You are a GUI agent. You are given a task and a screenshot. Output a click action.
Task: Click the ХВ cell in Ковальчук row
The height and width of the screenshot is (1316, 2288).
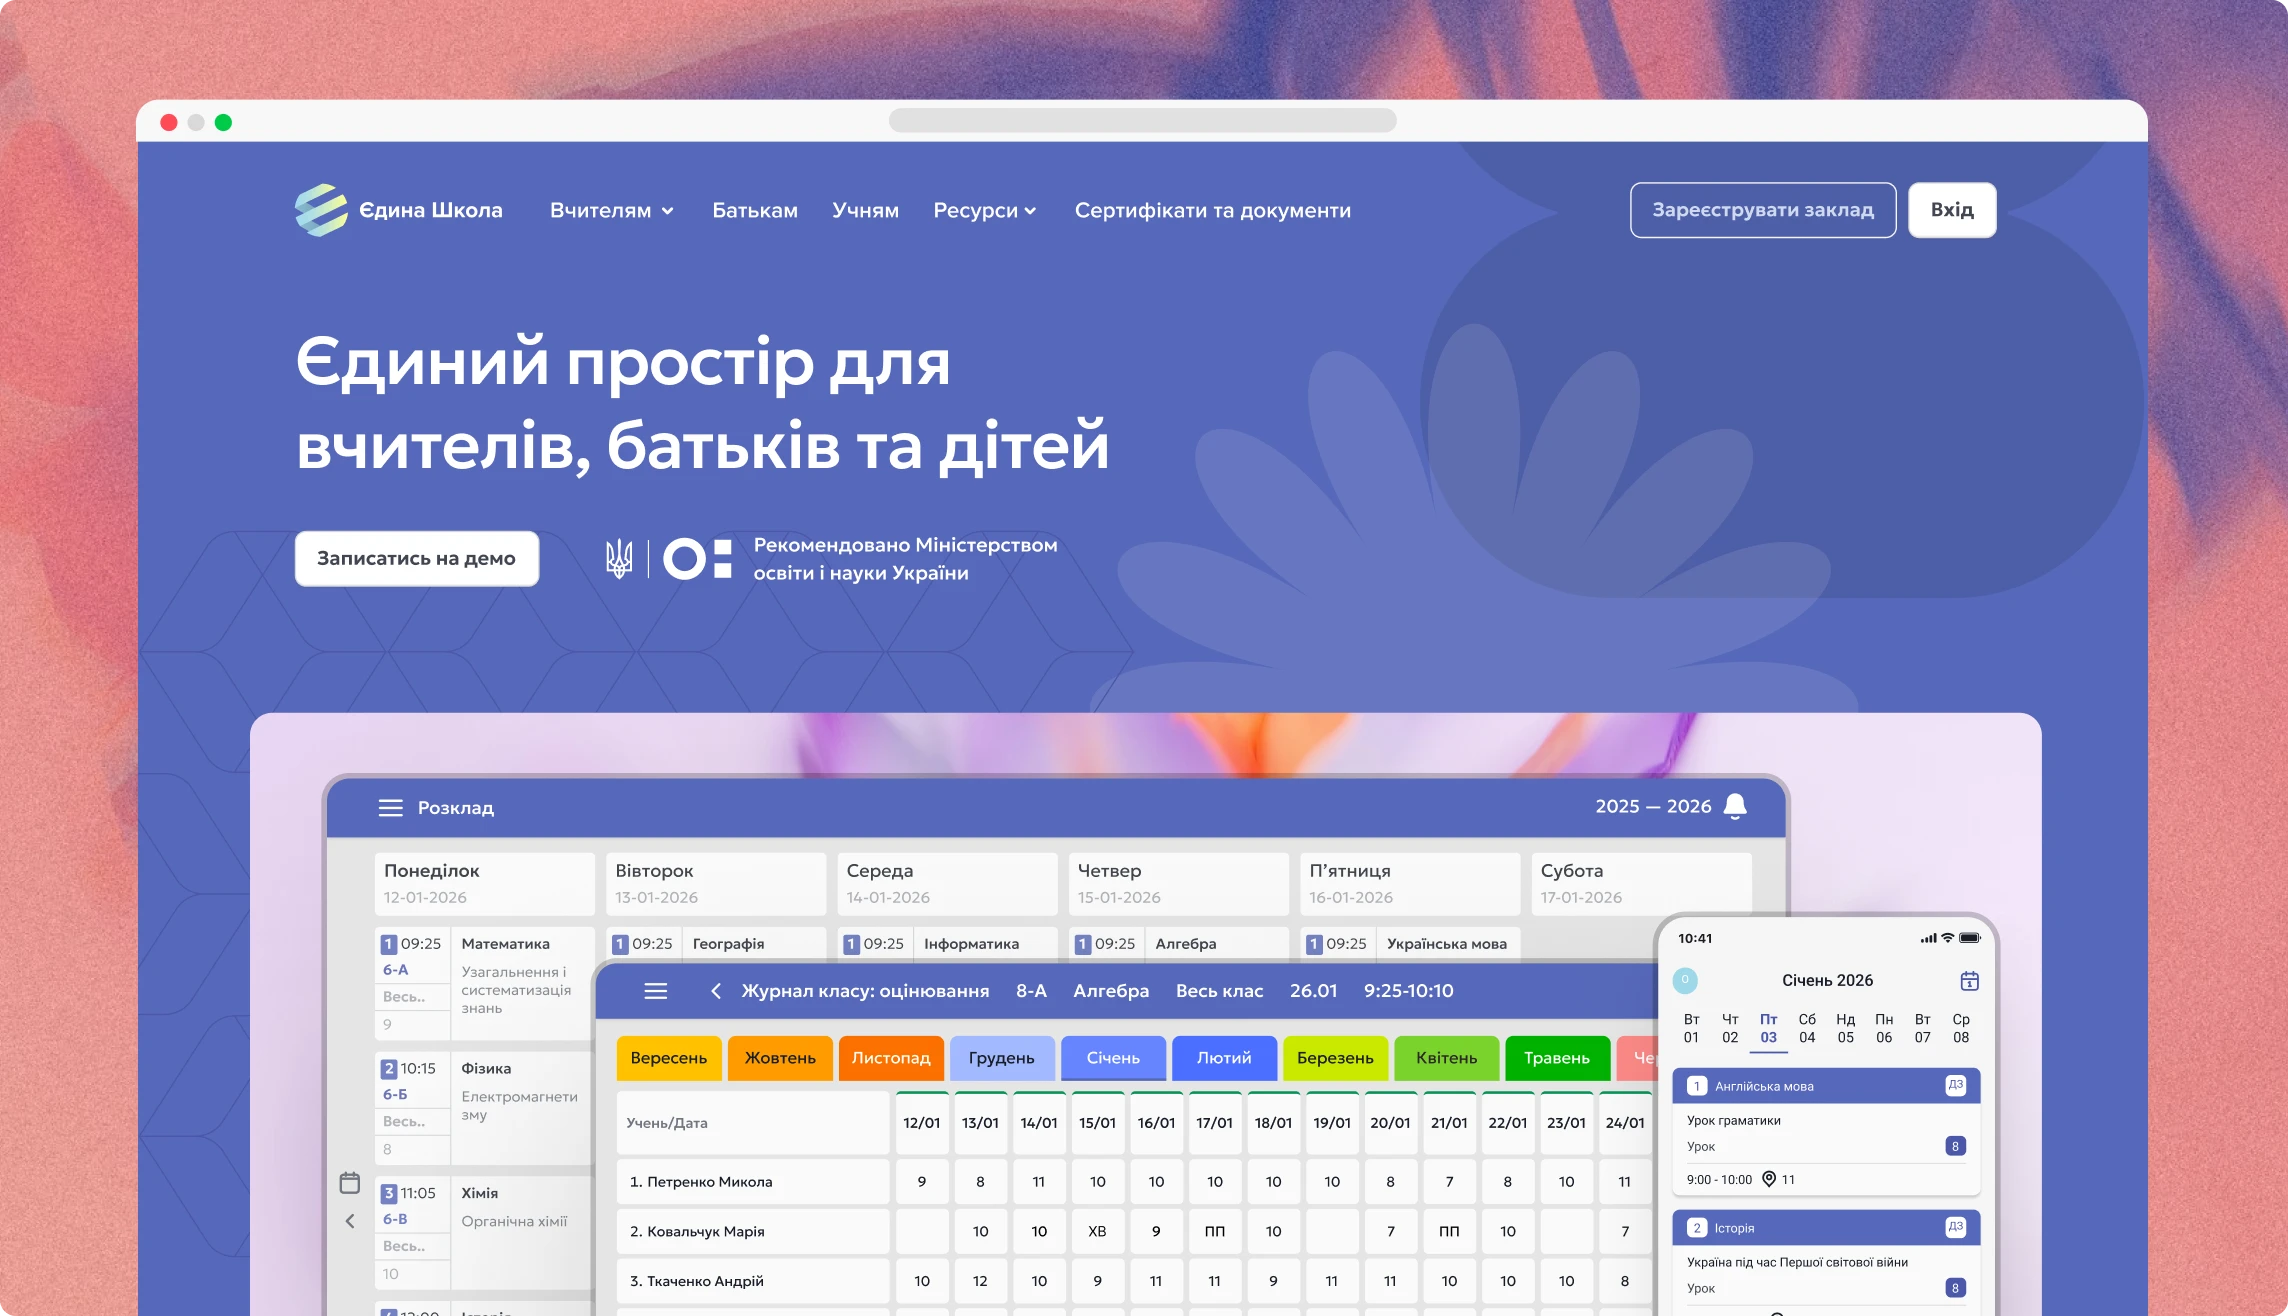pyautogui.click(x=1097, y=1232)
